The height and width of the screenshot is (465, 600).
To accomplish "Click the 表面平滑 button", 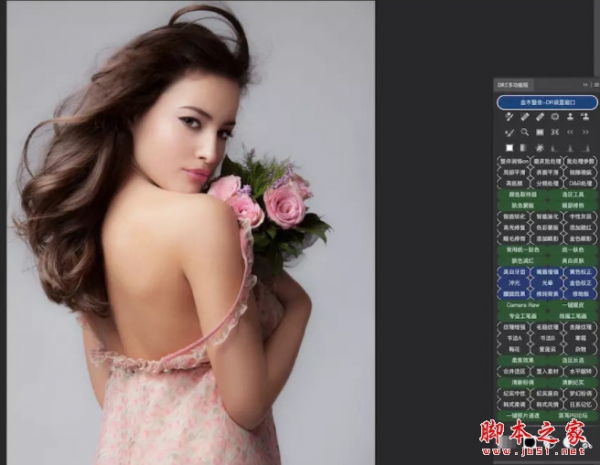I will [x=547, y=173].
